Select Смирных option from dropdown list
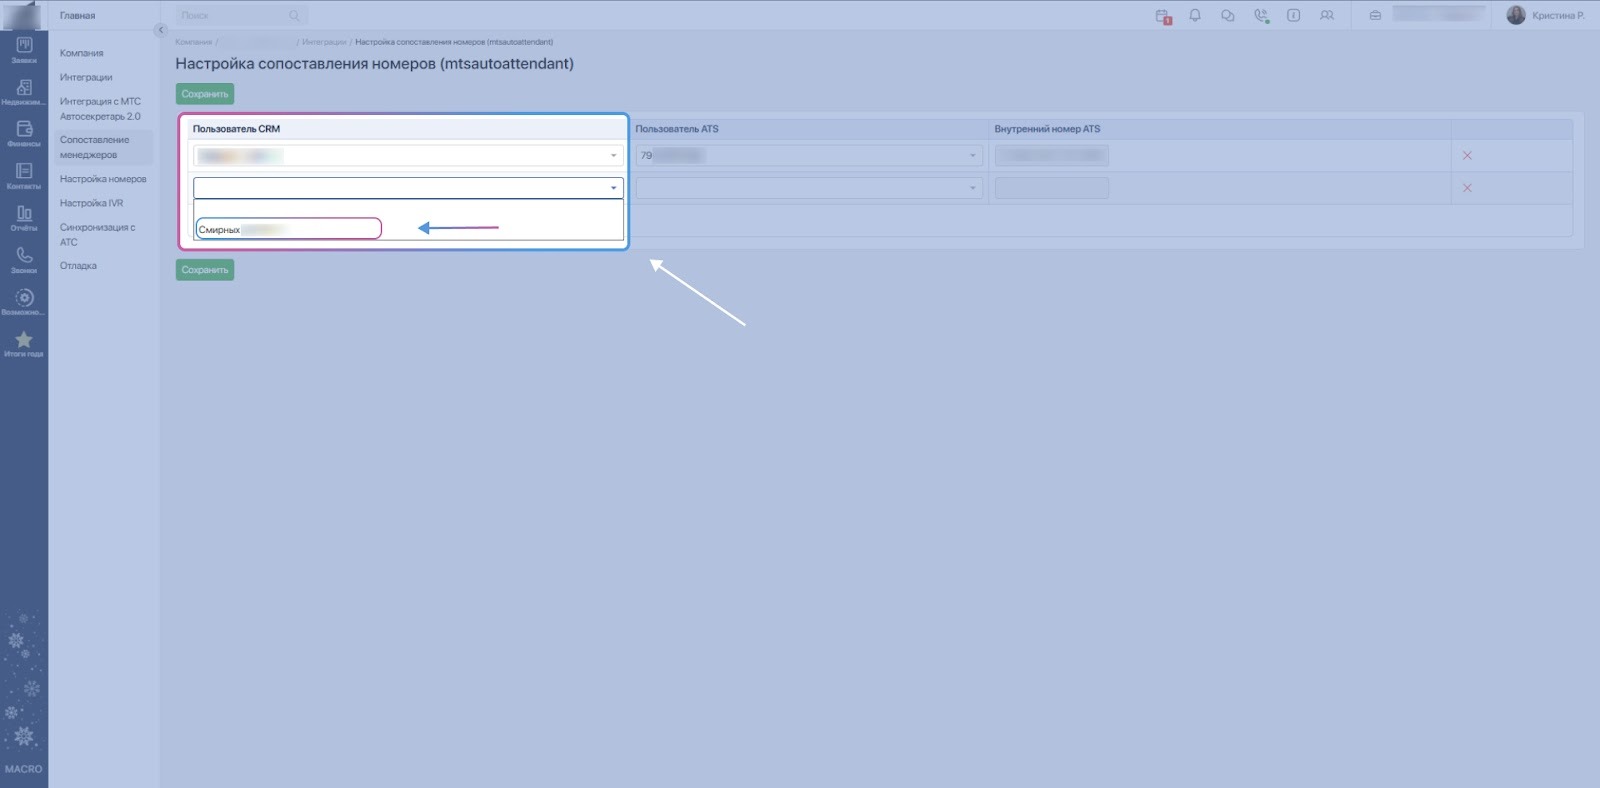 pos(288,229)
